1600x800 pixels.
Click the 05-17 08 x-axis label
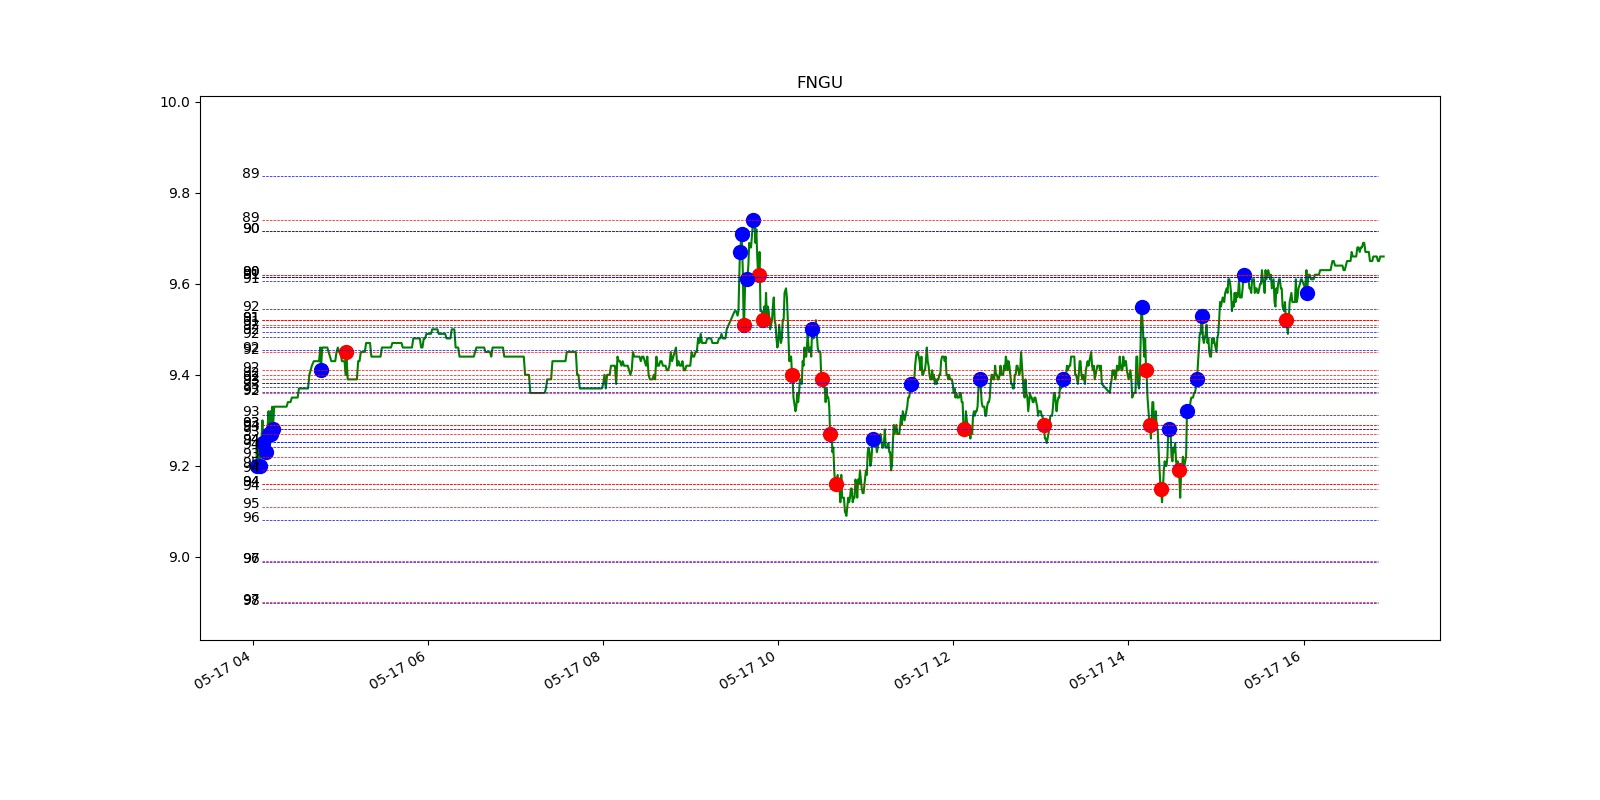(573, 668)
